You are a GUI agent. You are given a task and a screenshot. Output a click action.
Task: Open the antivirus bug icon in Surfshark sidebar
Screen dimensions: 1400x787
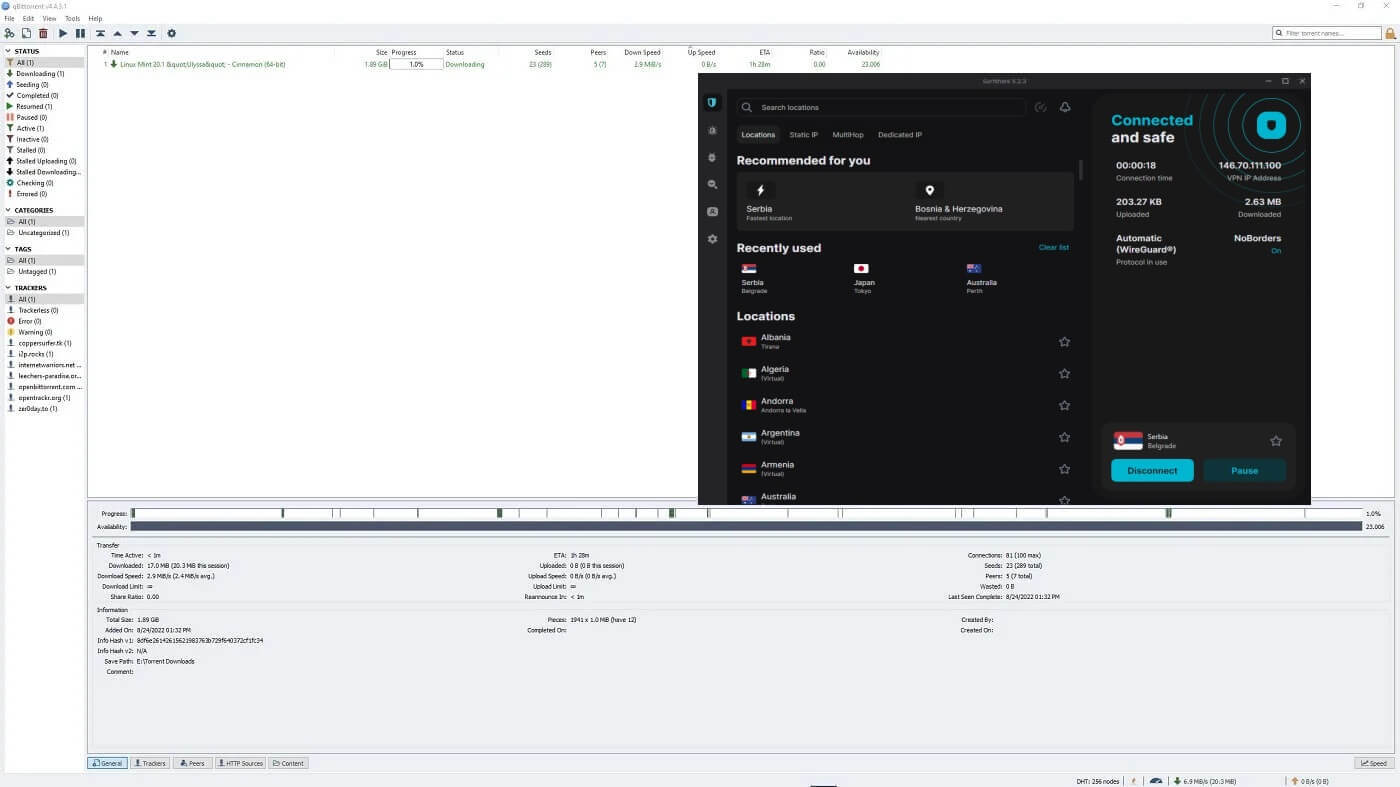click(712, 157)
